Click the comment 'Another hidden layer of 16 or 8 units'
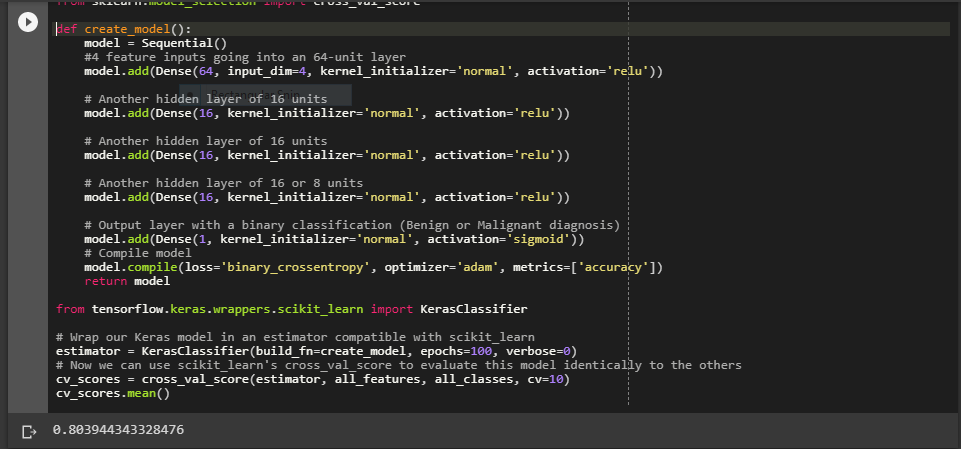 (224, 183)
